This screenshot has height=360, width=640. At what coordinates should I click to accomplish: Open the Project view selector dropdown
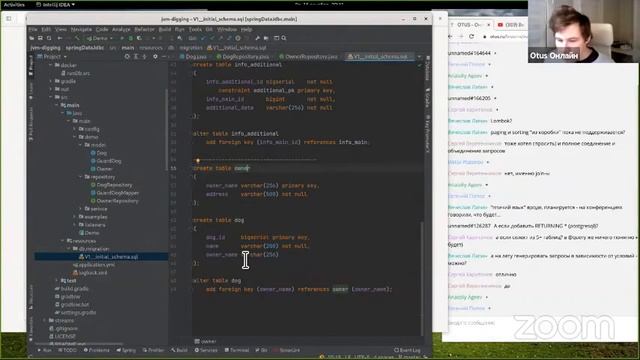(52, 56)
